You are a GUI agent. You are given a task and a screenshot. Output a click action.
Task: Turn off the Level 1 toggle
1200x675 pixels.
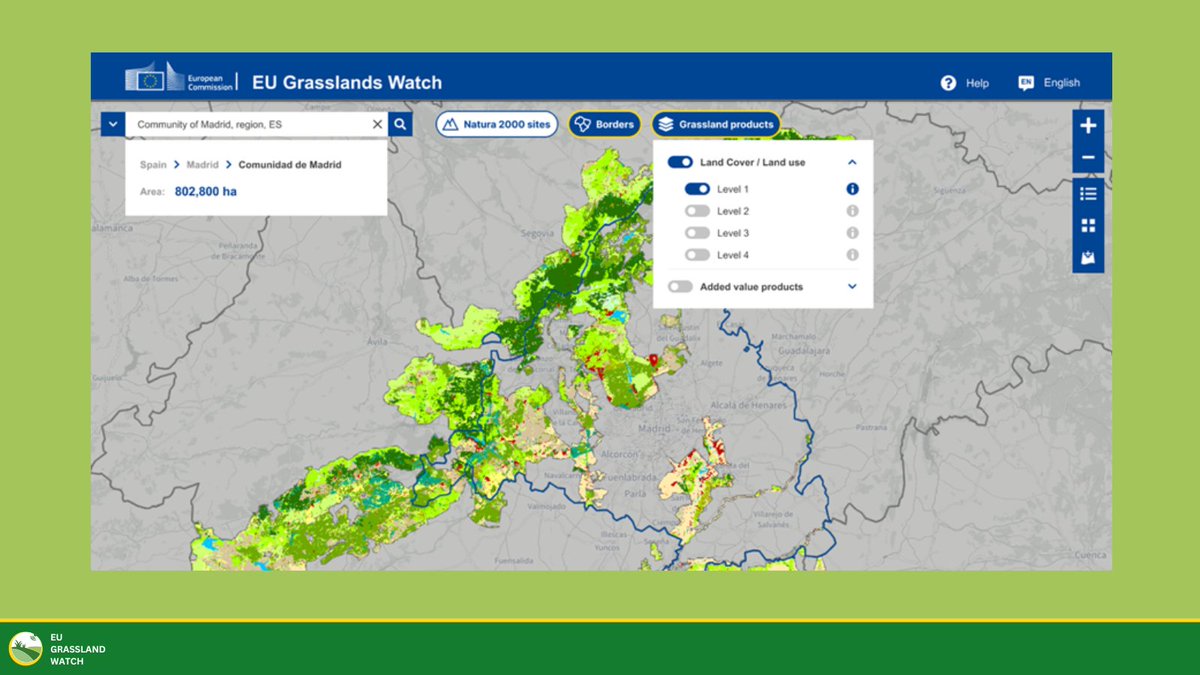coord(700,188)
